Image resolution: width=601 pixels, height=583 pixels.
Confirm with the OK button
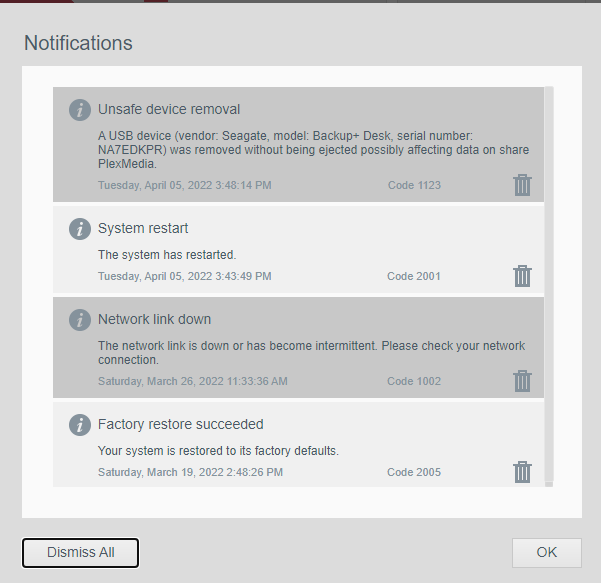tap(547, 552)
